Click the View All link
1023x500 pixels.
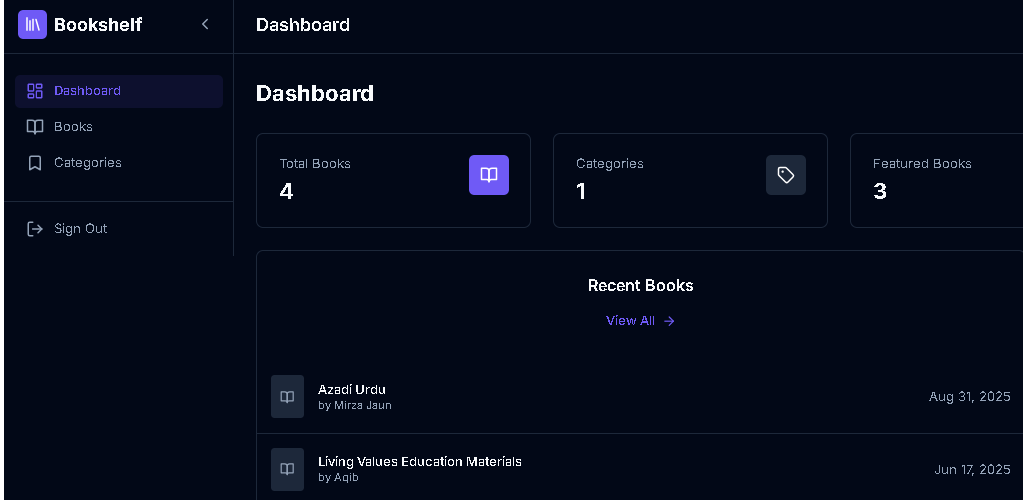point(630,321)
